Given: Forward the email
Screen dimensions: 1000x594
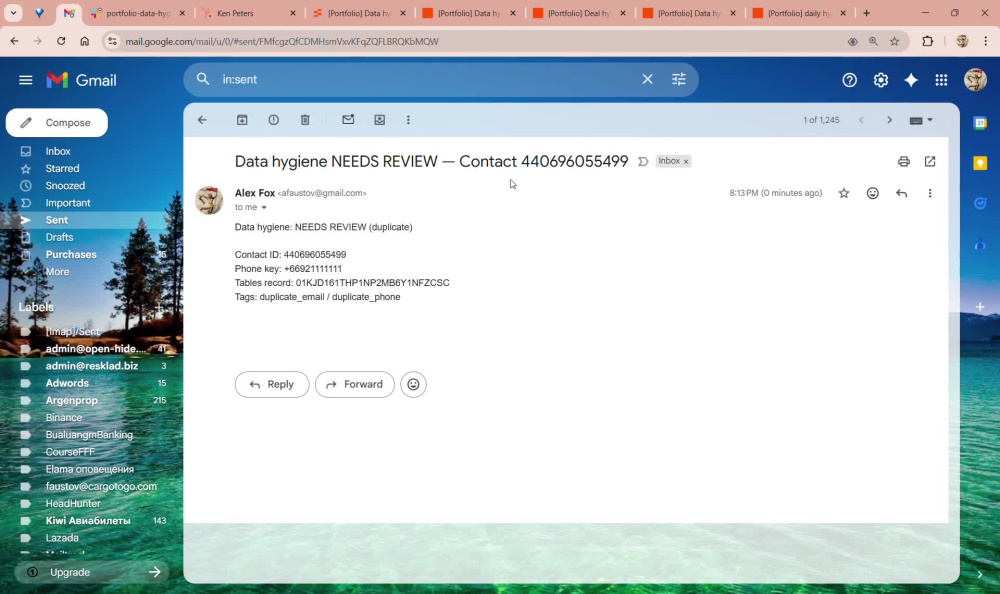Looking at the screenshot, I should tap(355, 384).
